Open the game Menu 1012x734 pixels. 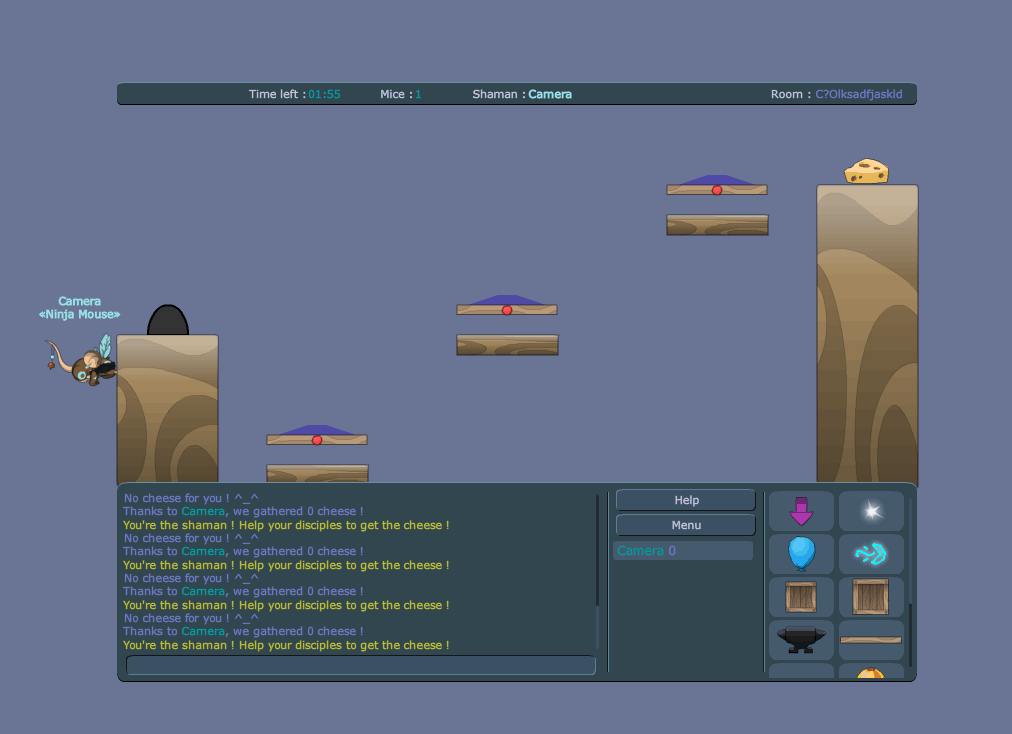(x=686, y=525)
